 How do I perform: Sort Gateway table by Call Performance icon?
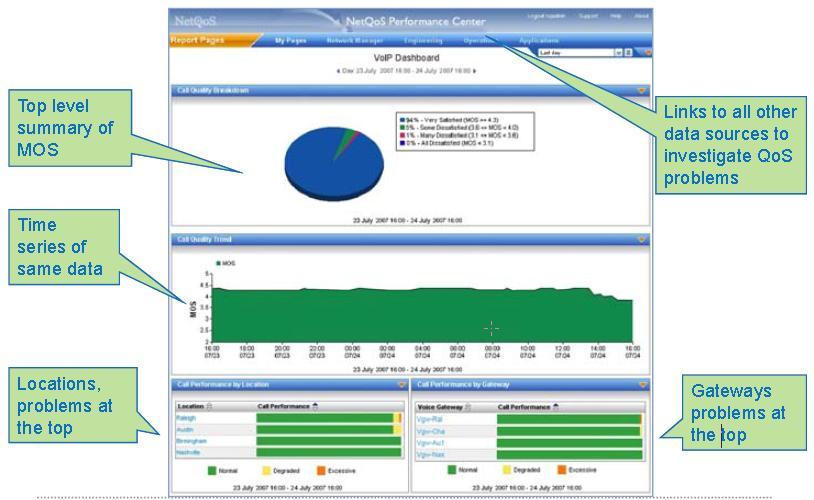click(556, 407)
